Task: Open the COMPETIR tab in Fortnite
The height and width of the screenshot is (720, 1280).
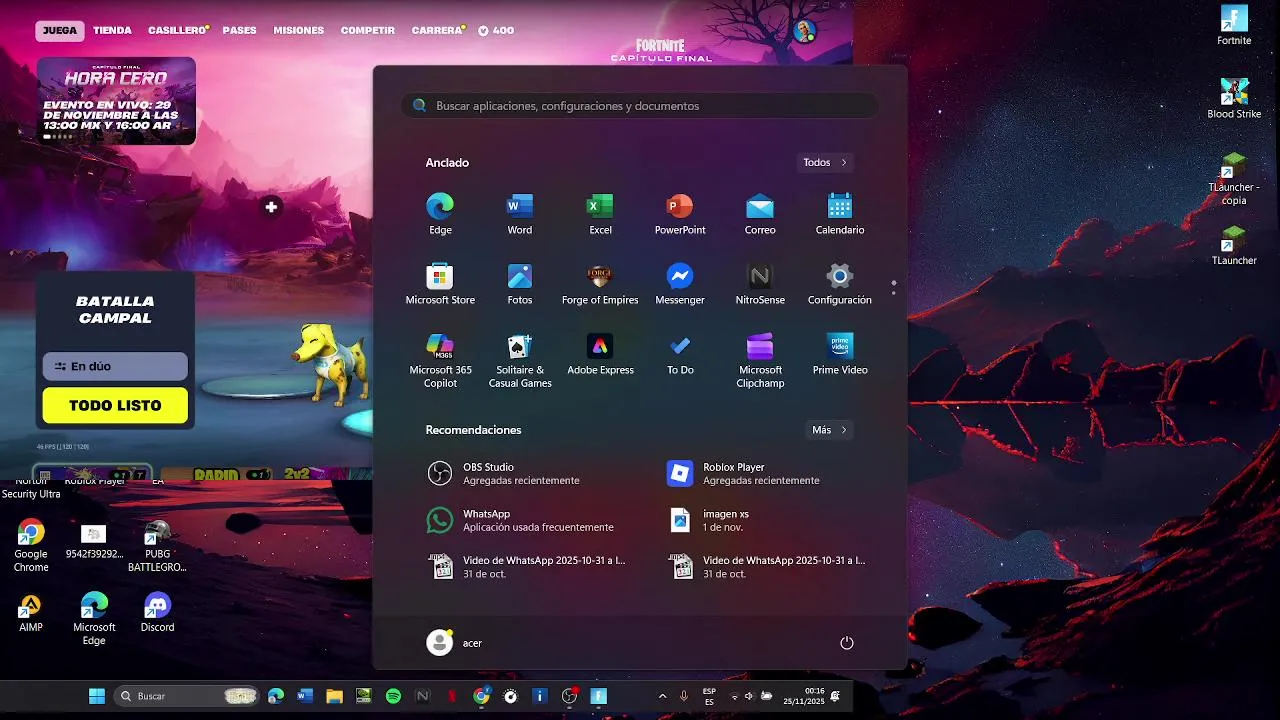Action: coord(367,30)
